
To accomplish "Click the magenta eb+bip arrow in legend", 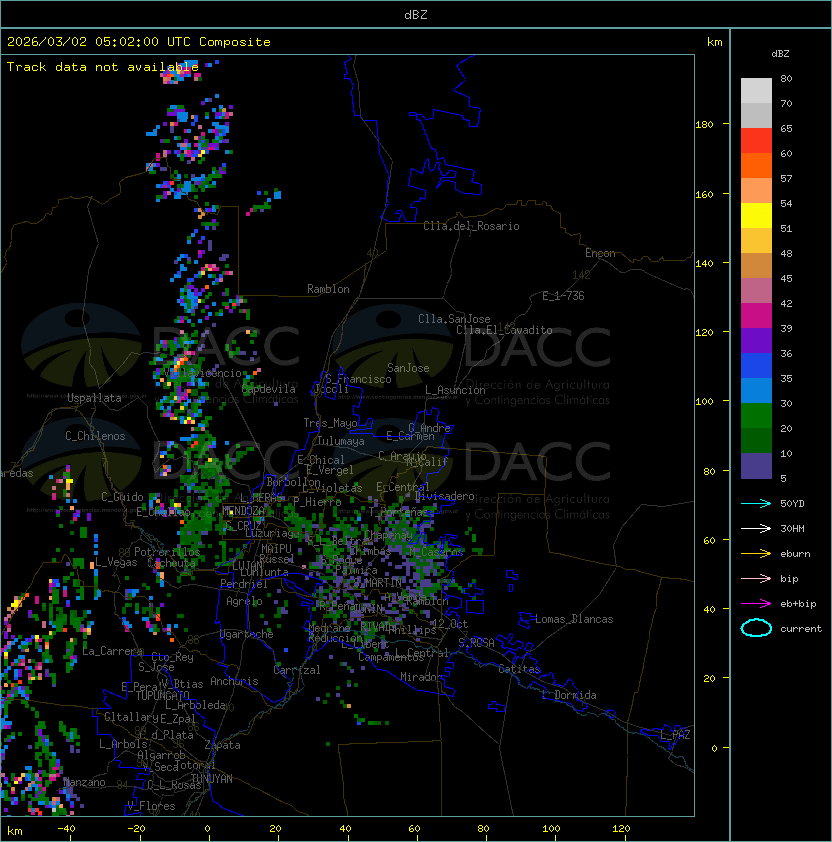I will tap(756, 604).
